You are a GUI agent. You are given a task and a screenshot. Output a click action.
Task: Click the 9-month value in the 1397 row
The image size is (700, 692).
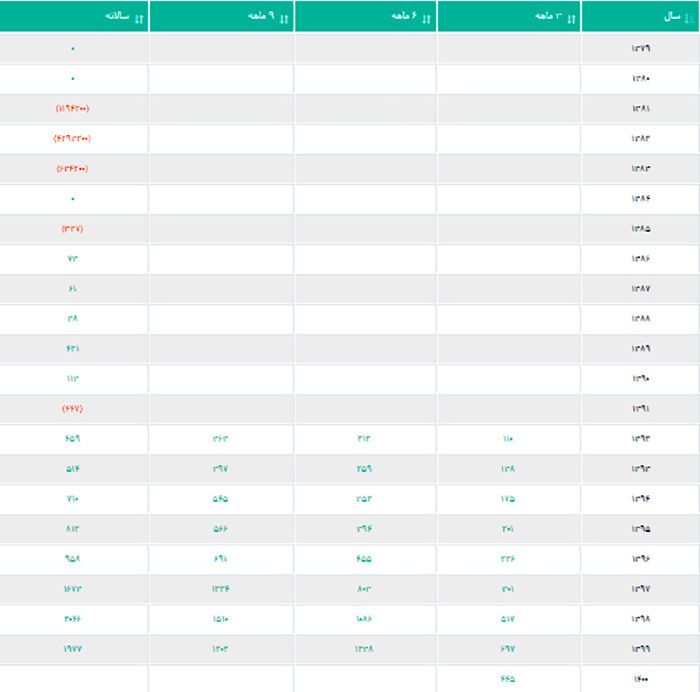tap(221, 588)
